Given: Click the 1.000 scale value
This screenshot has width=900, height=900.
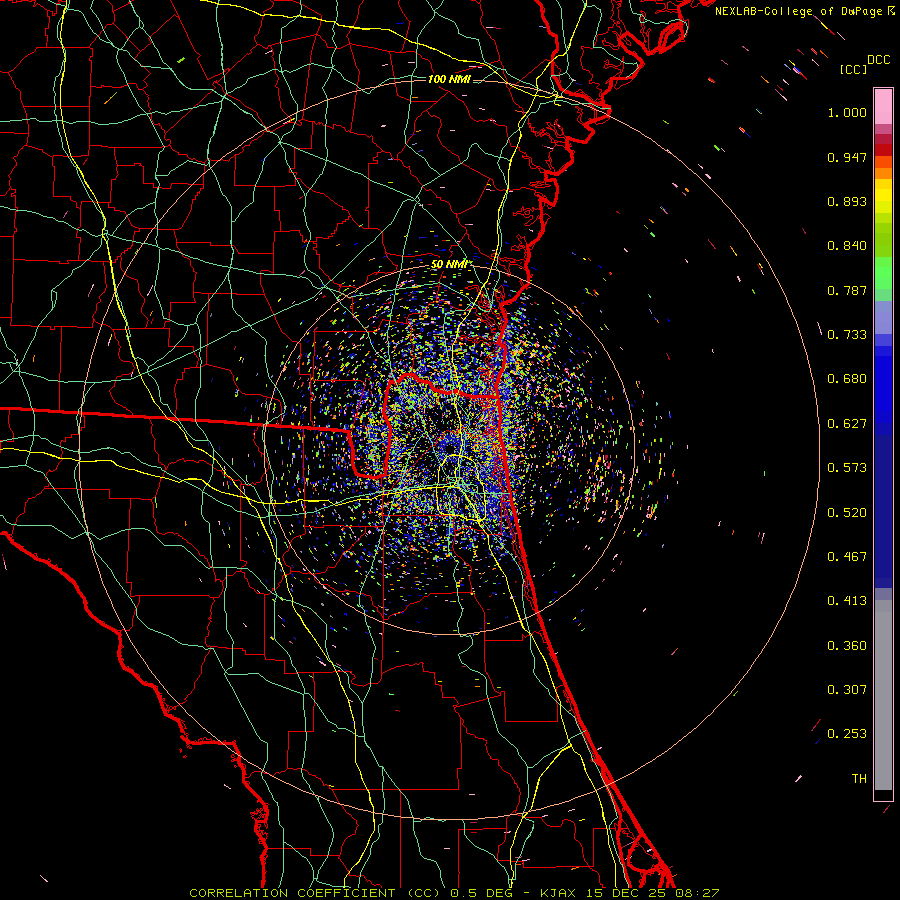Looking at the screenshot, I should 847,112.
